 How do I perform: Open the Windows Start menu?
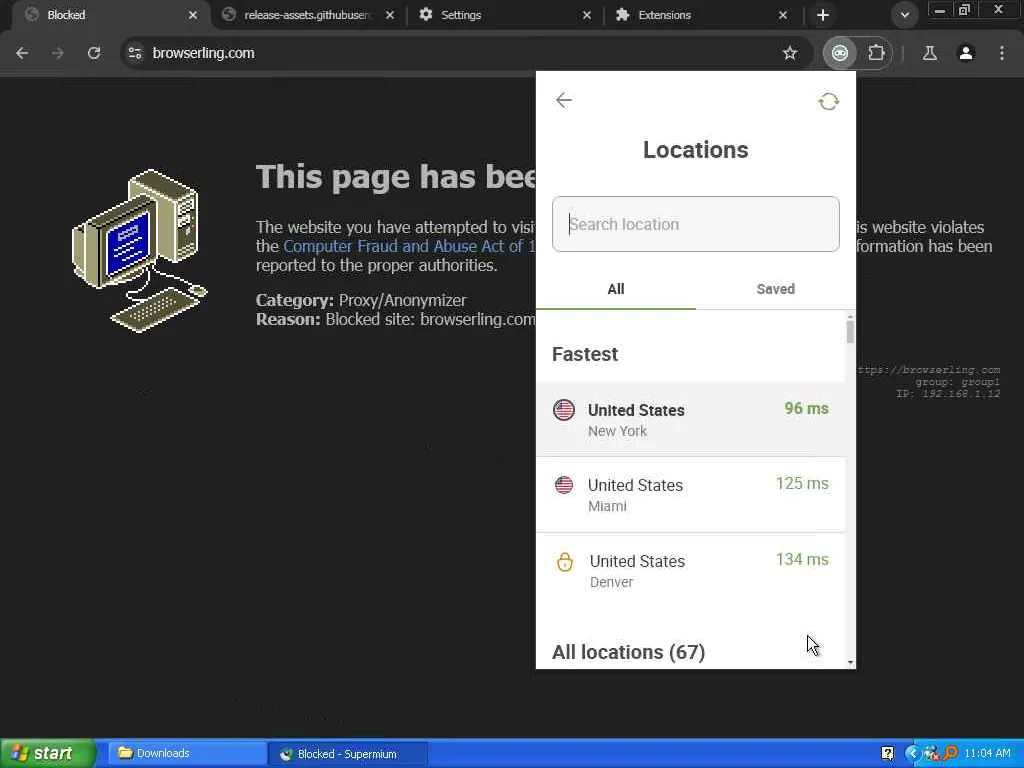pyautogui.click(x=48, y=754)
